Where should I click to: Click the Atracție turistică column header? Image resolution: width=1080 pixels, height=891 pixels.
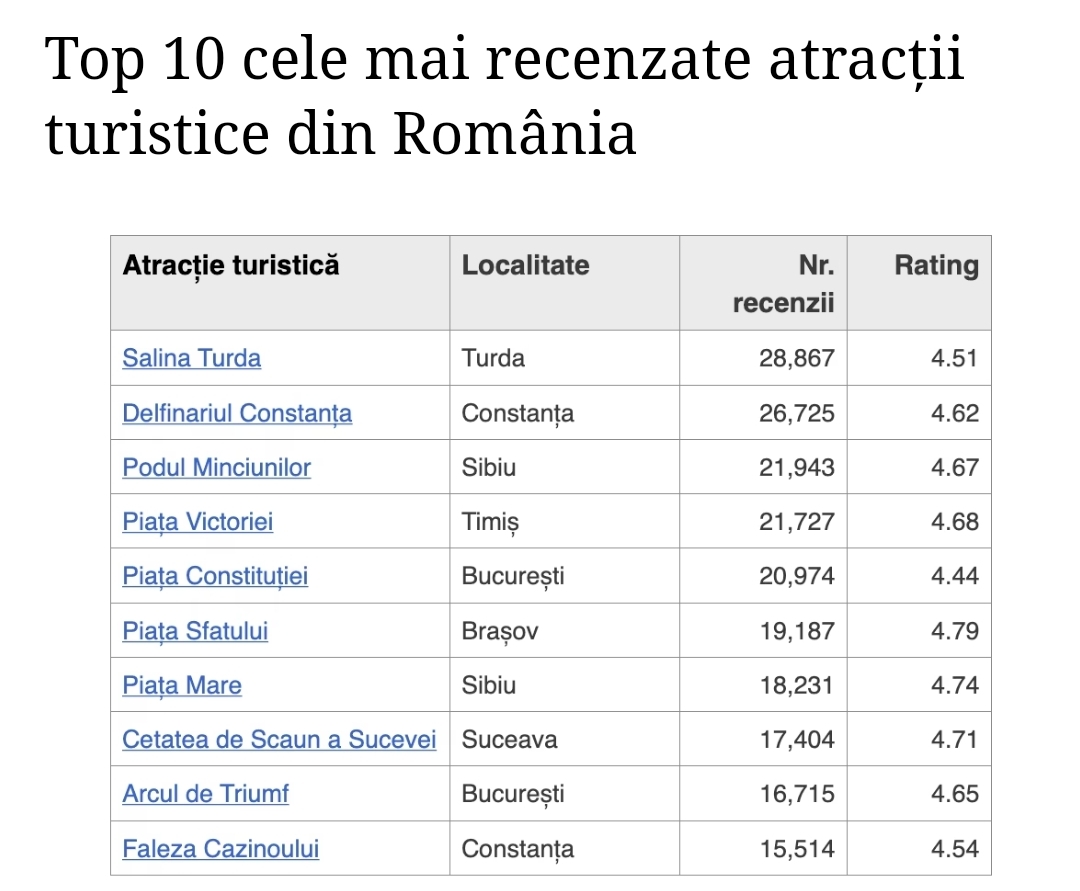coord(280,283)
